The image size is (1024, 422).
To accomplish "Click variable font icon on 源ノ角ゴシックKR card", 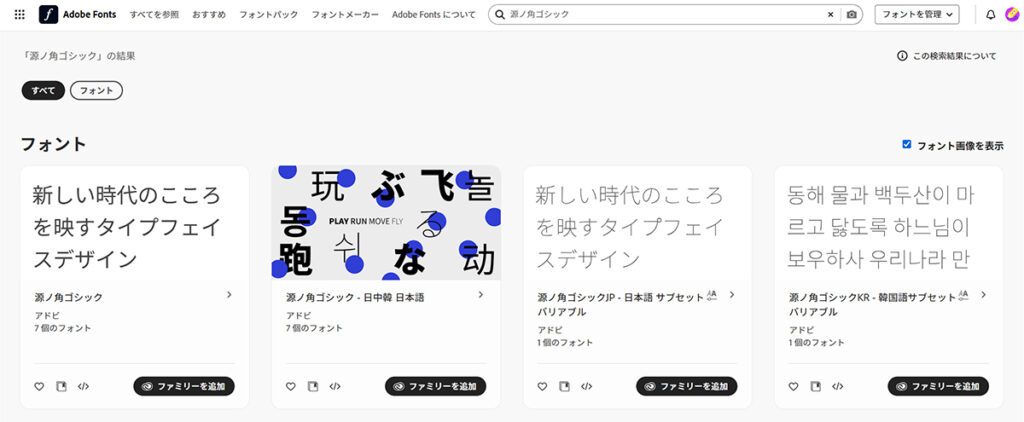I will click(963, 295).
